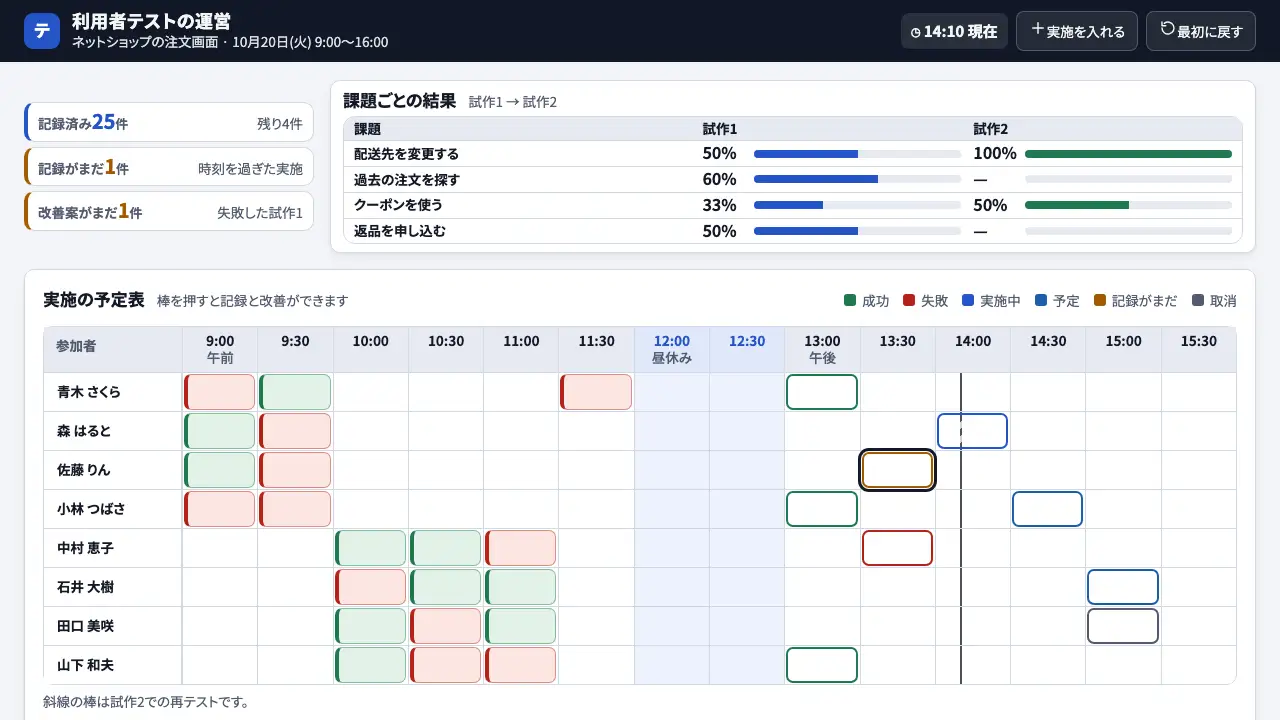
Task: Click the 最初に戻す reset button
Action: [1201, 31]
